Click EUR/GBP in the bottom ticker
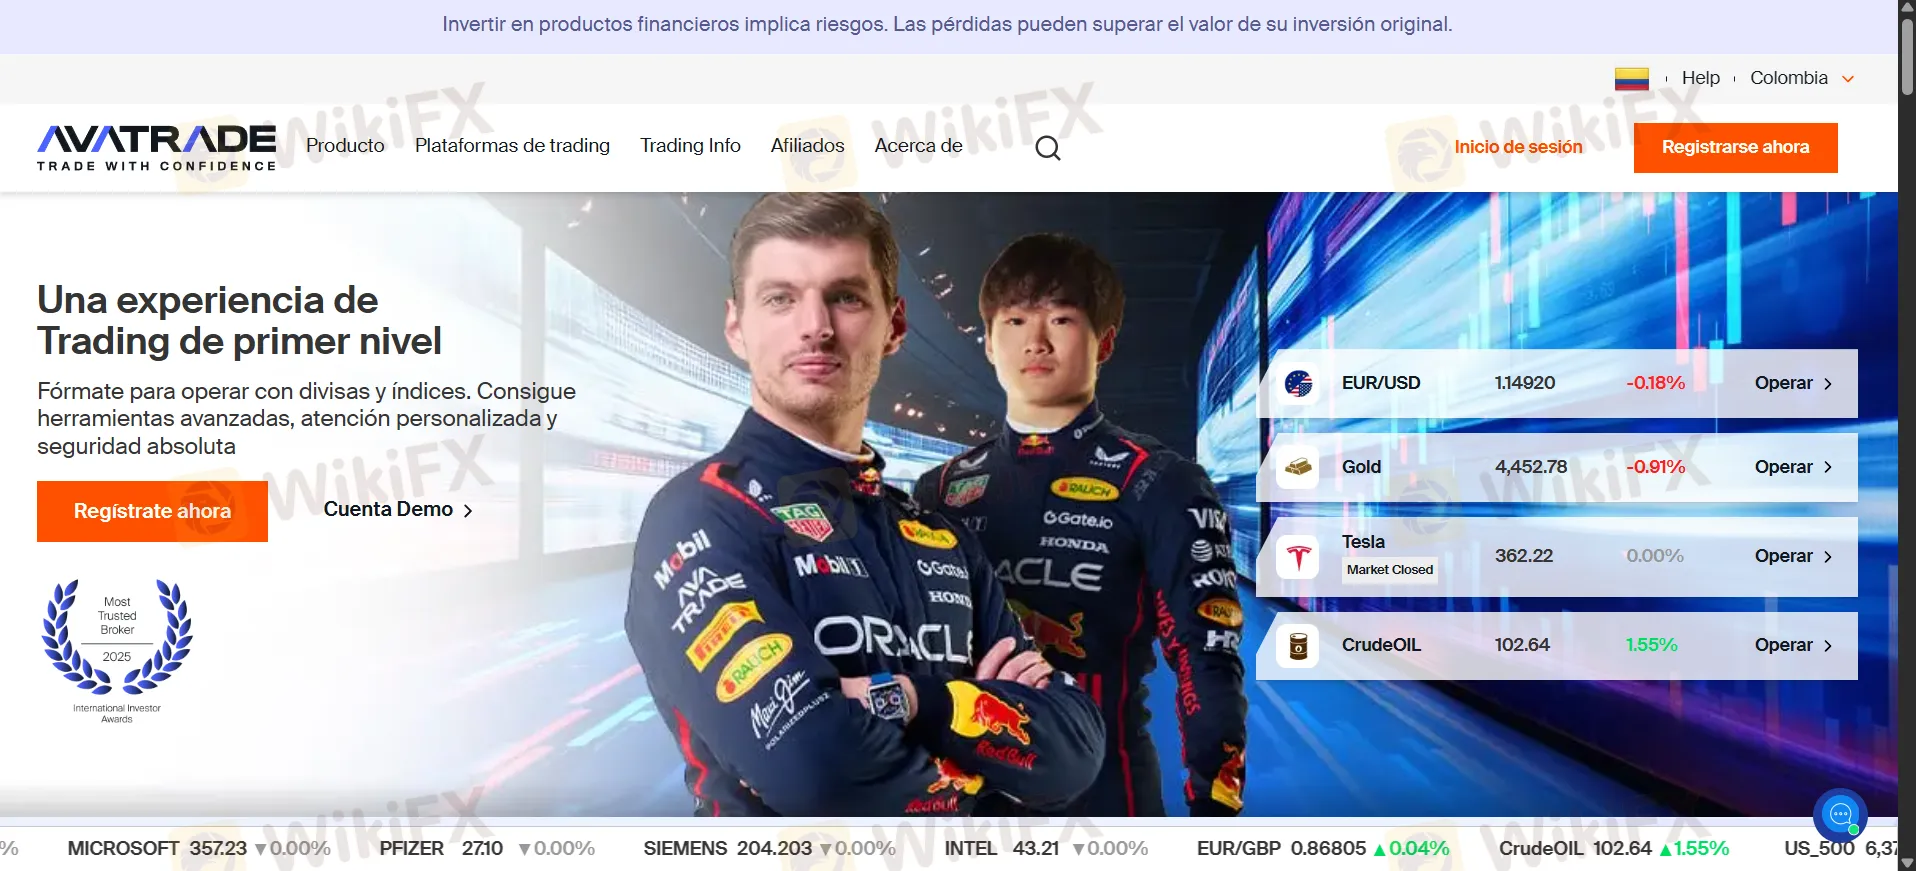Image resolution: width=1916 pixels, height=871 pixels. (x=1239, y=848)
